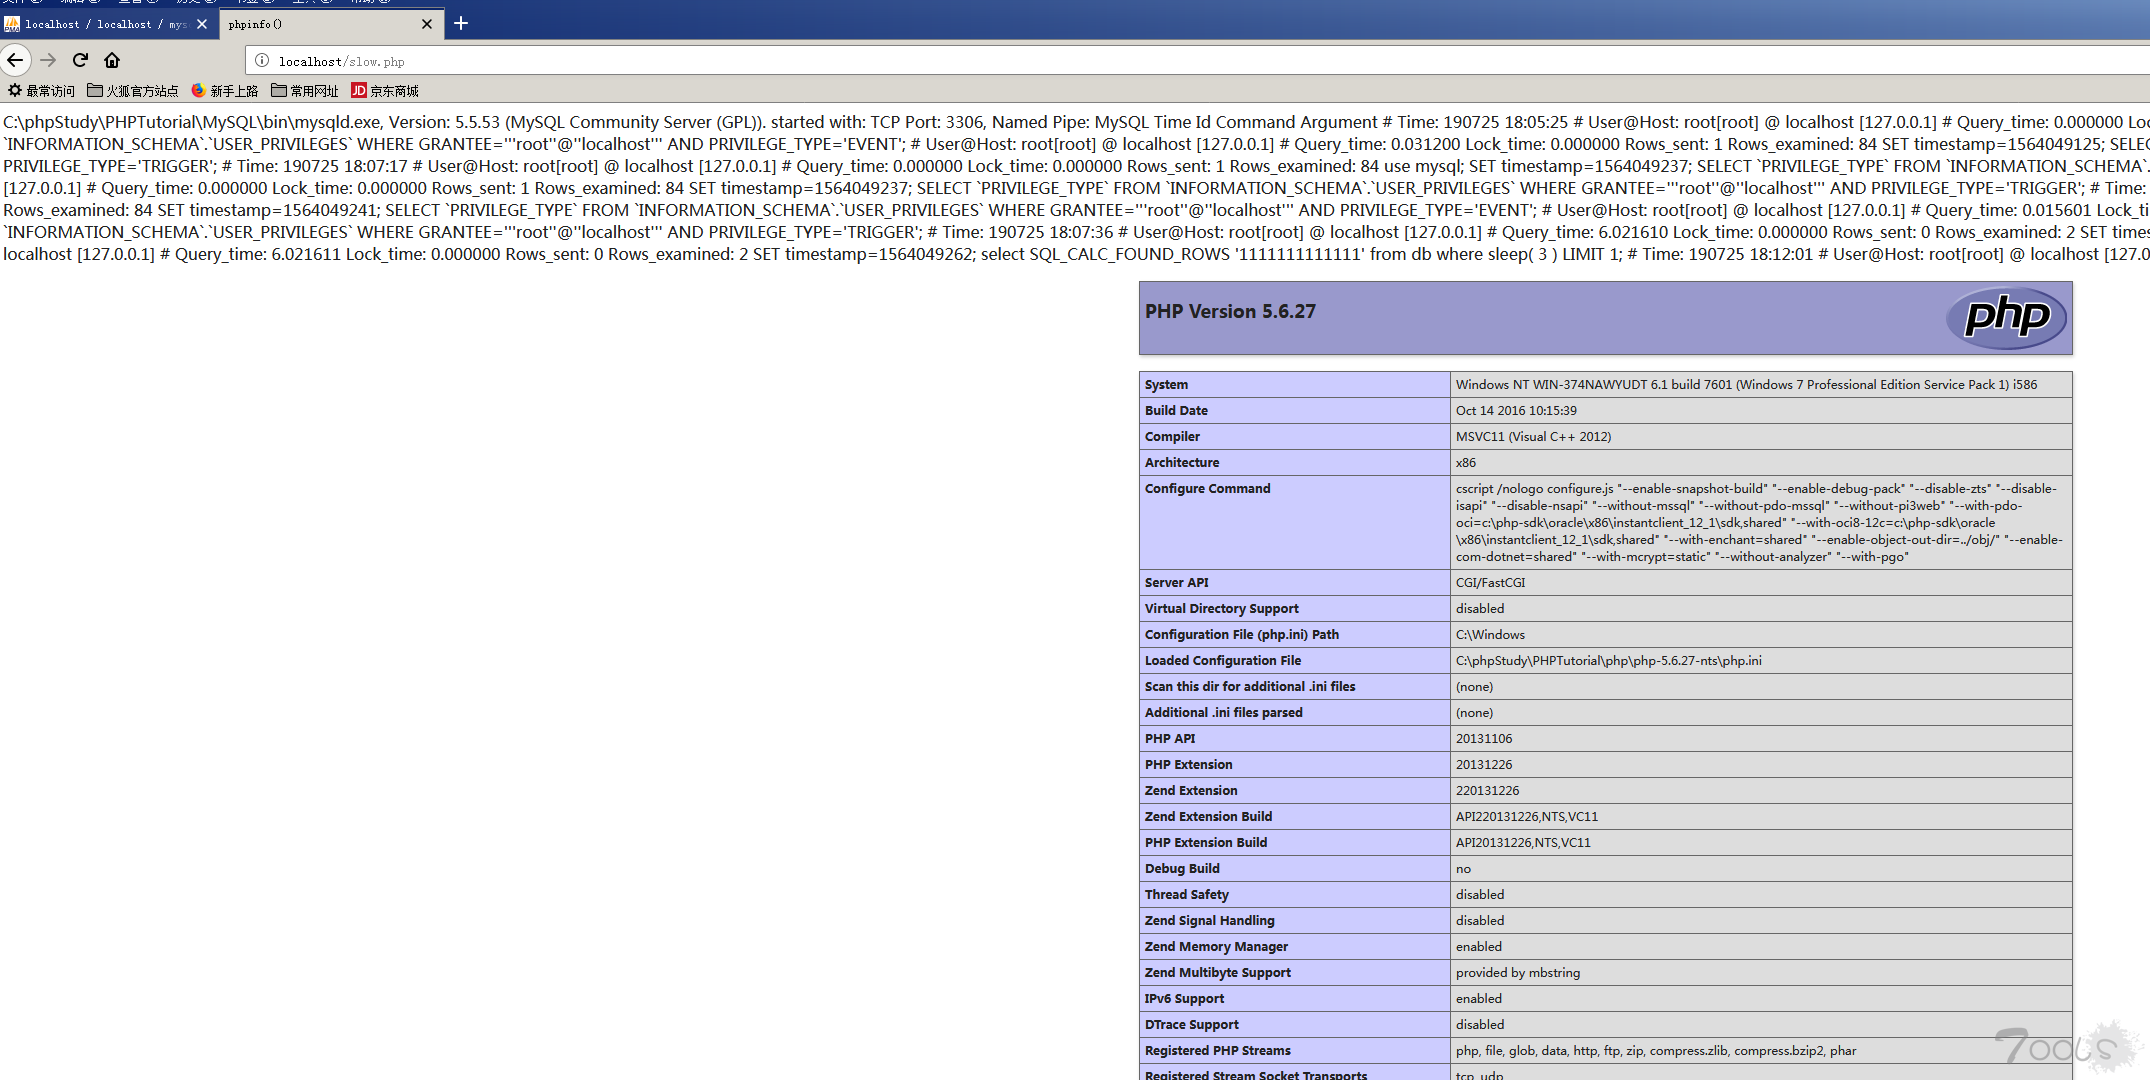Click the Compiler value MSVC11
2150x1080 pixels.
[x=1533, y=437]
